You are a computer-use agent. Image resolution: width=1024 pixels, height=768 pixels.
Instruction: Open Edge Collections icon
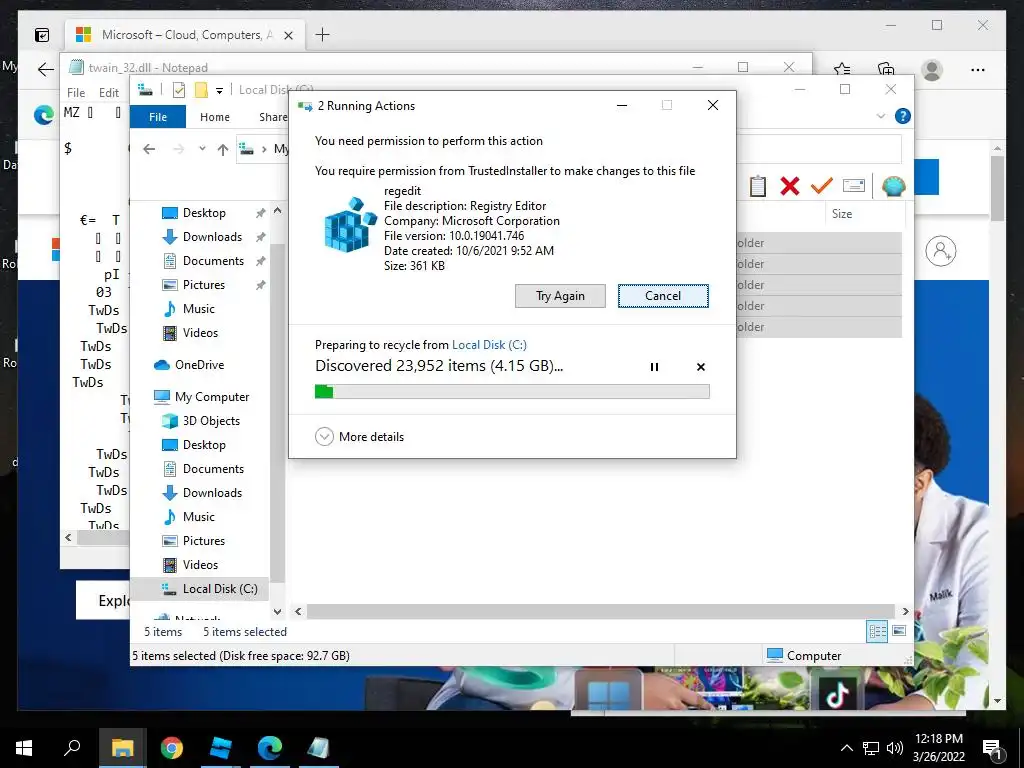[886, 69]
